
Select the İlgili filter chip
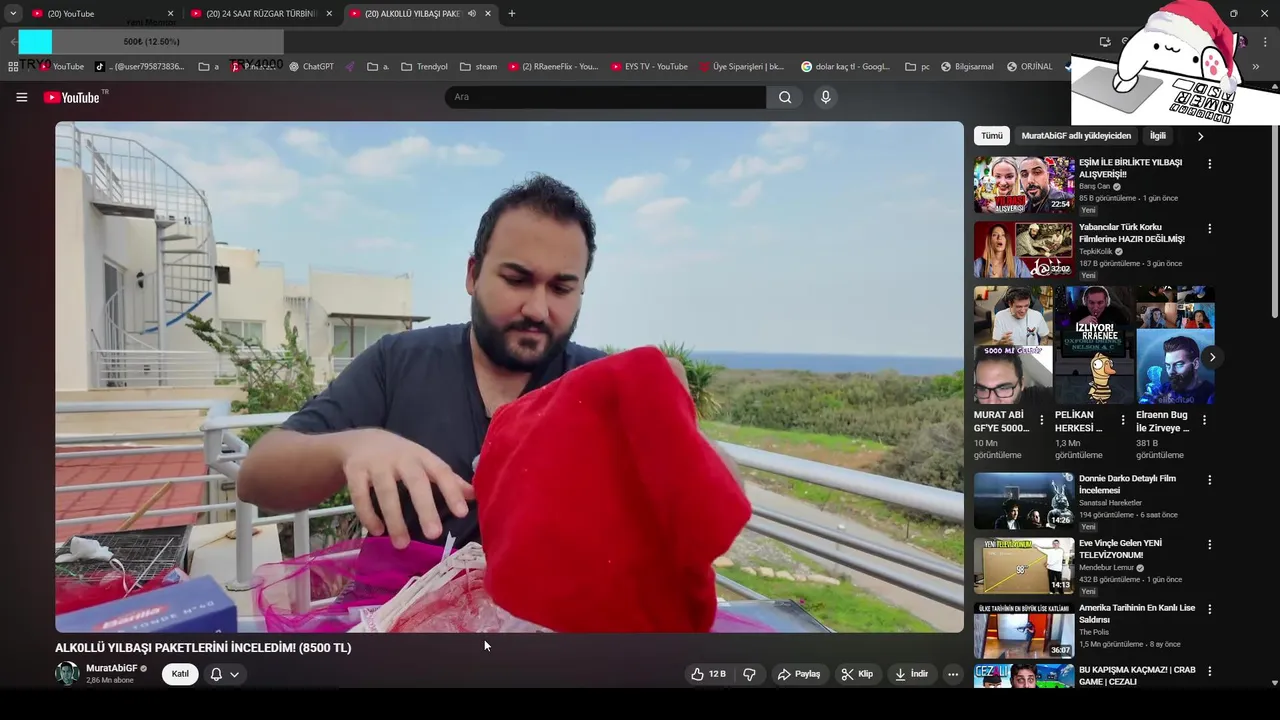point(1157,136)
